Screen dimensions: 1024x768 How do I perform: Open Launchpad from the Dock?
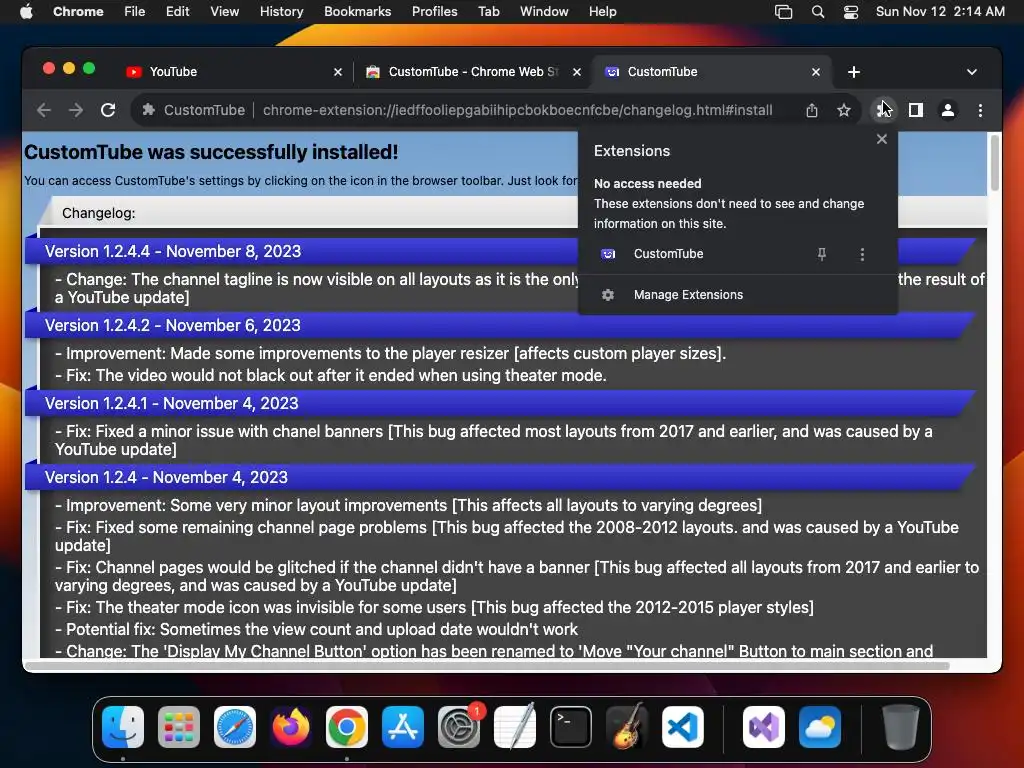[x=179, y=727]
